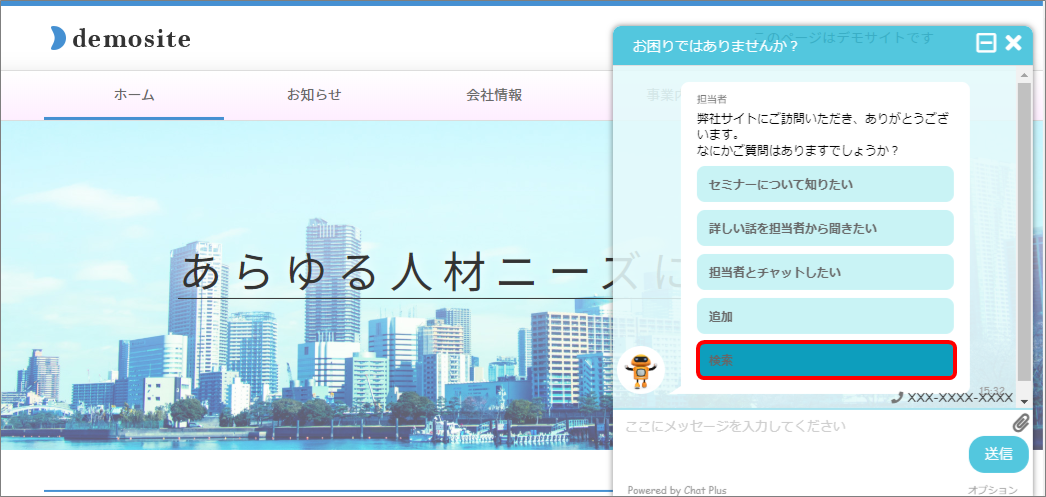Choose 担当者とチャットしたい option
The width and height of the screenshot is (1046, 497).
(825, 272)
